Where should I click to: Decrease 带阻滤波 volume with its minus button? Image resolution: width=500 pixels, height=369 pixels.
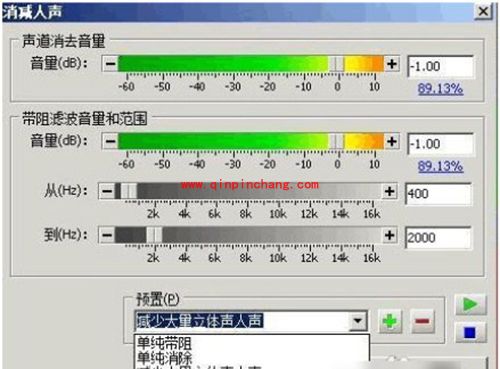tap(110, 141)
